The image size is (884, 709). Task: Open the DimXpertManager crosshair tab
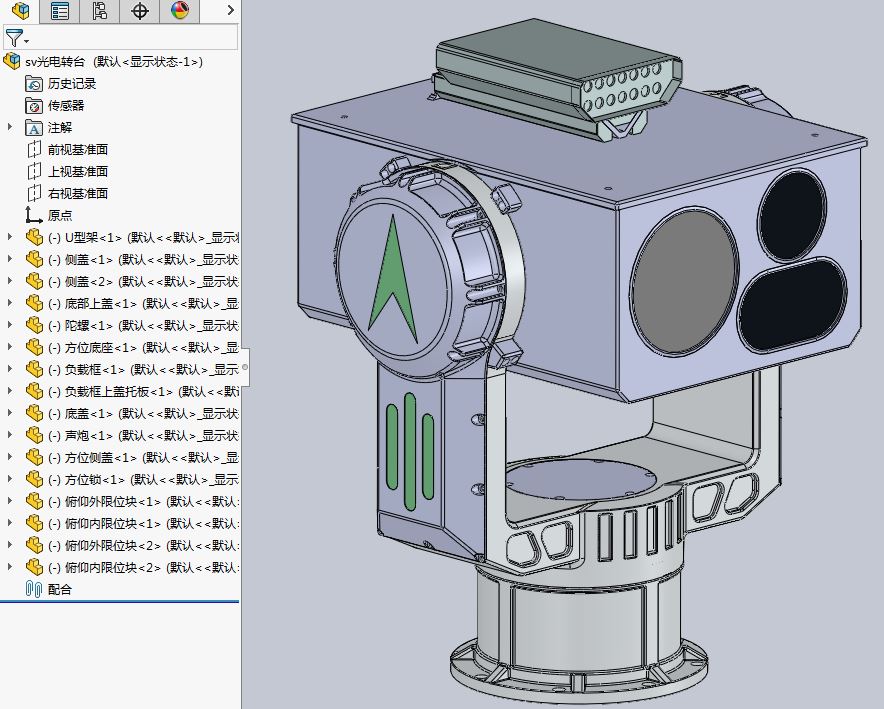(140, 11)
